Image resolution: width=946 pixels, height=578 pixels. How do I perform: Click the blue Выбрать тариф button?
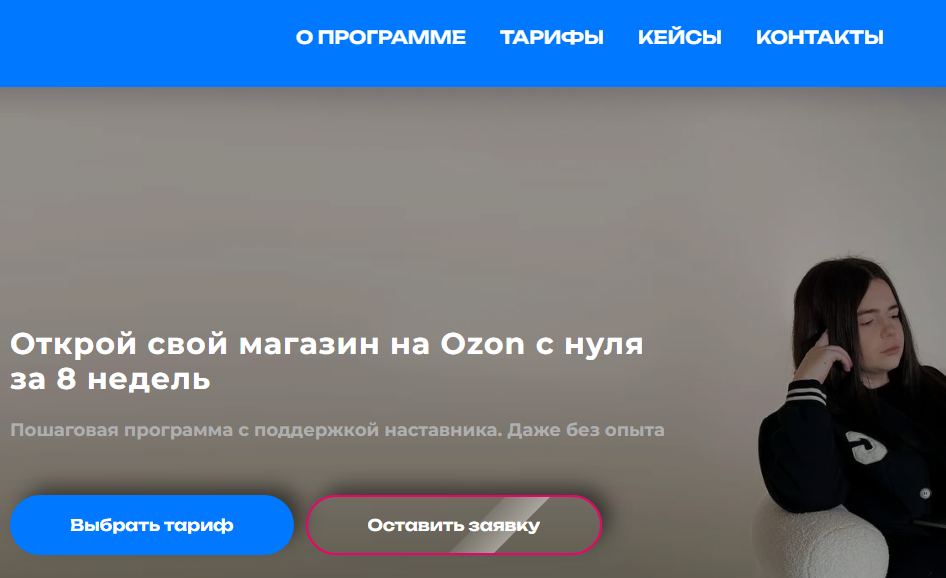(x=152, y=525)
